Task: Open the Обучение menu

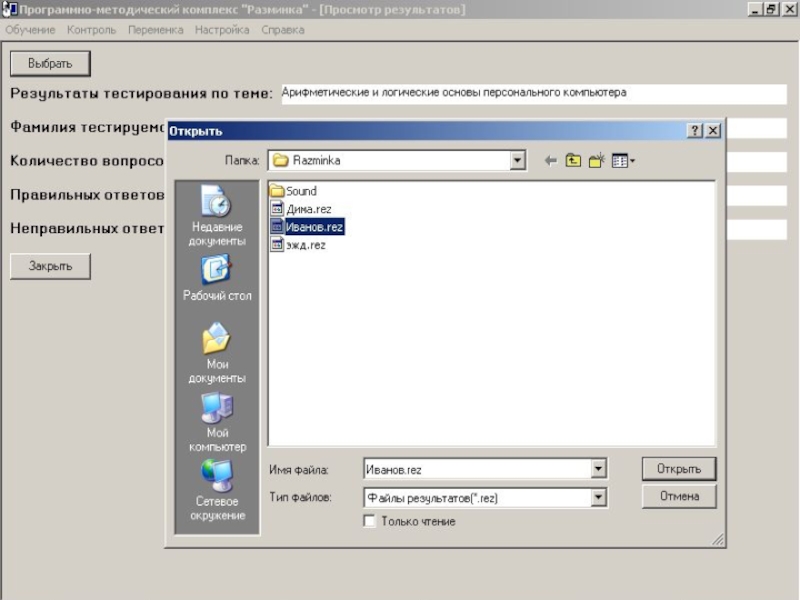Action: pyautogui.click(x=30, y=30)
